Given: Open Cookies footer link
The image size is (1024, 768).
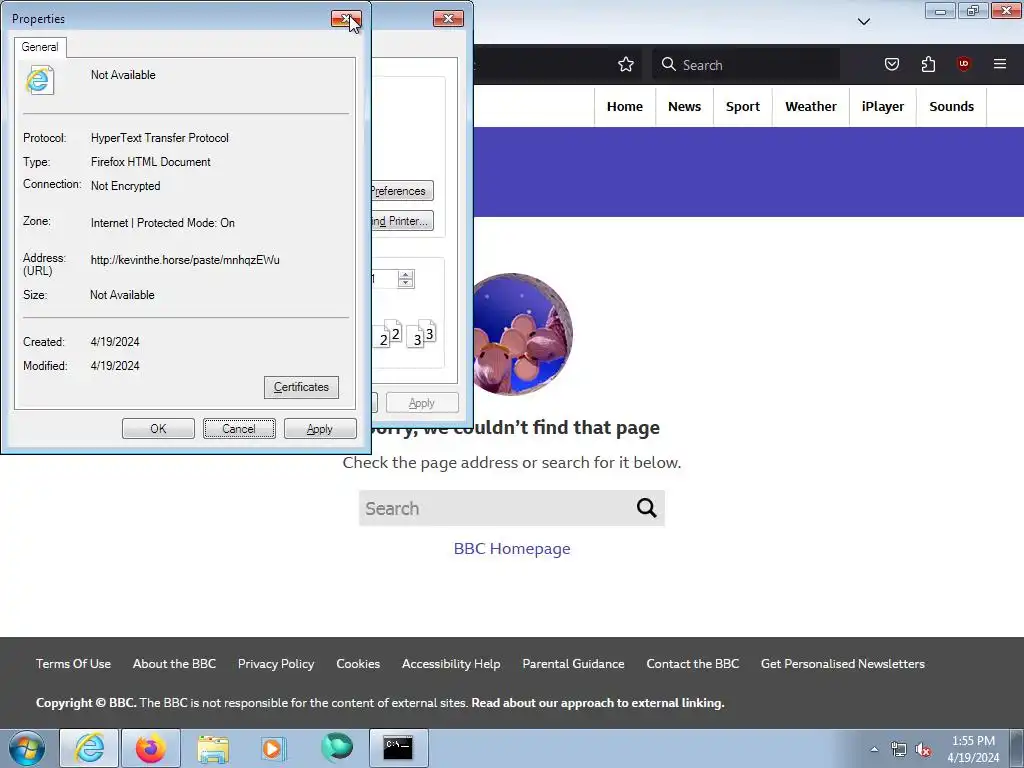Looking at the screenshot, I should [358, 664].
